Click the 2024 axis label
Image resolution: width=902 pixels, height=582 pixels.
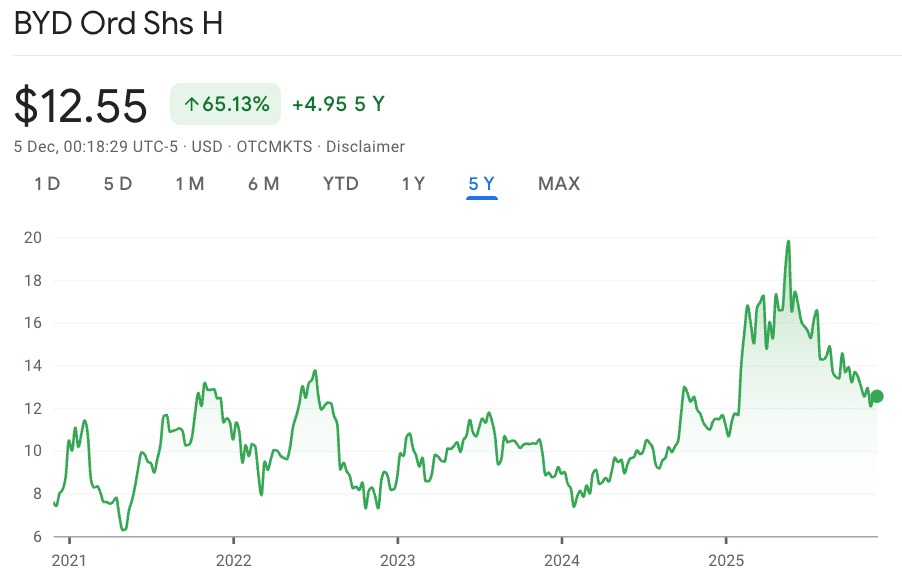562,561
